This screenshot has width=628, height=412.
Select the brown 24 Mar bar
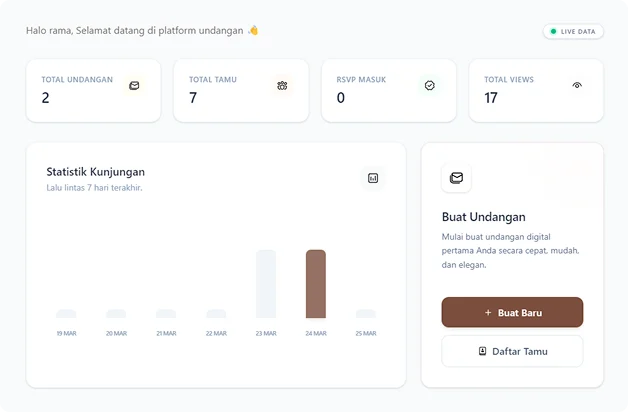[x=316, y=284]
